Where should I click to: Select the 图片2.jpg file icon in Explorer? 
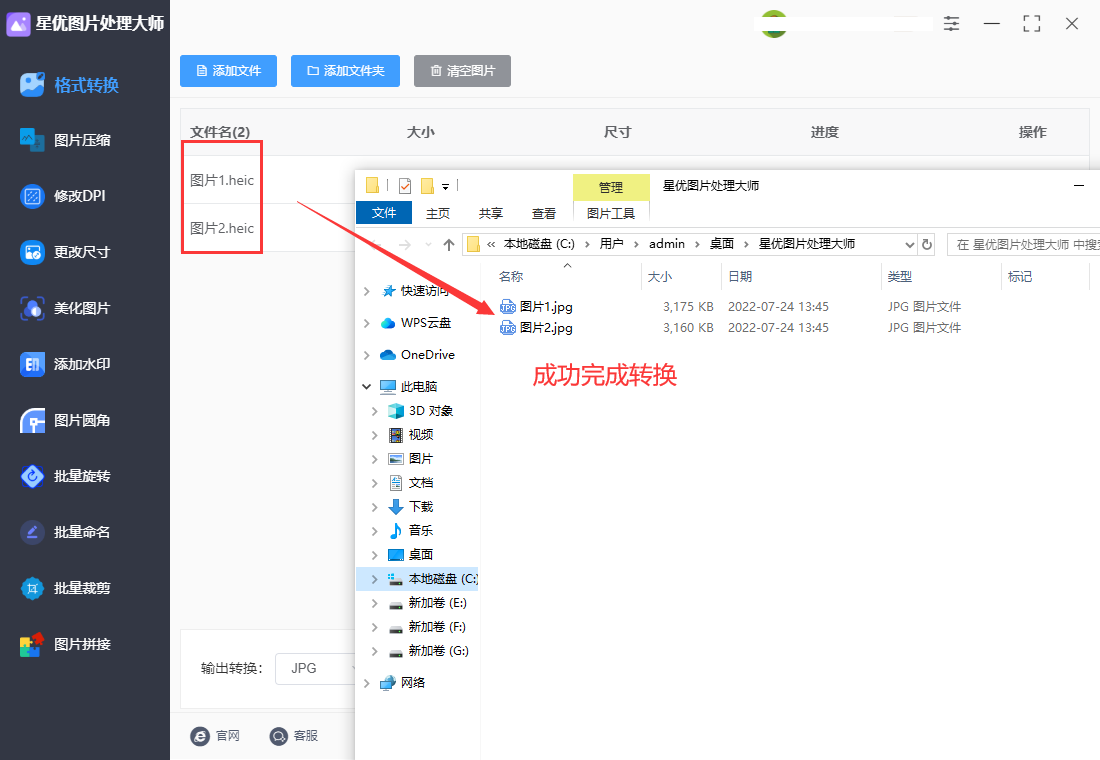pyautogui.click(x=507, y=328)
